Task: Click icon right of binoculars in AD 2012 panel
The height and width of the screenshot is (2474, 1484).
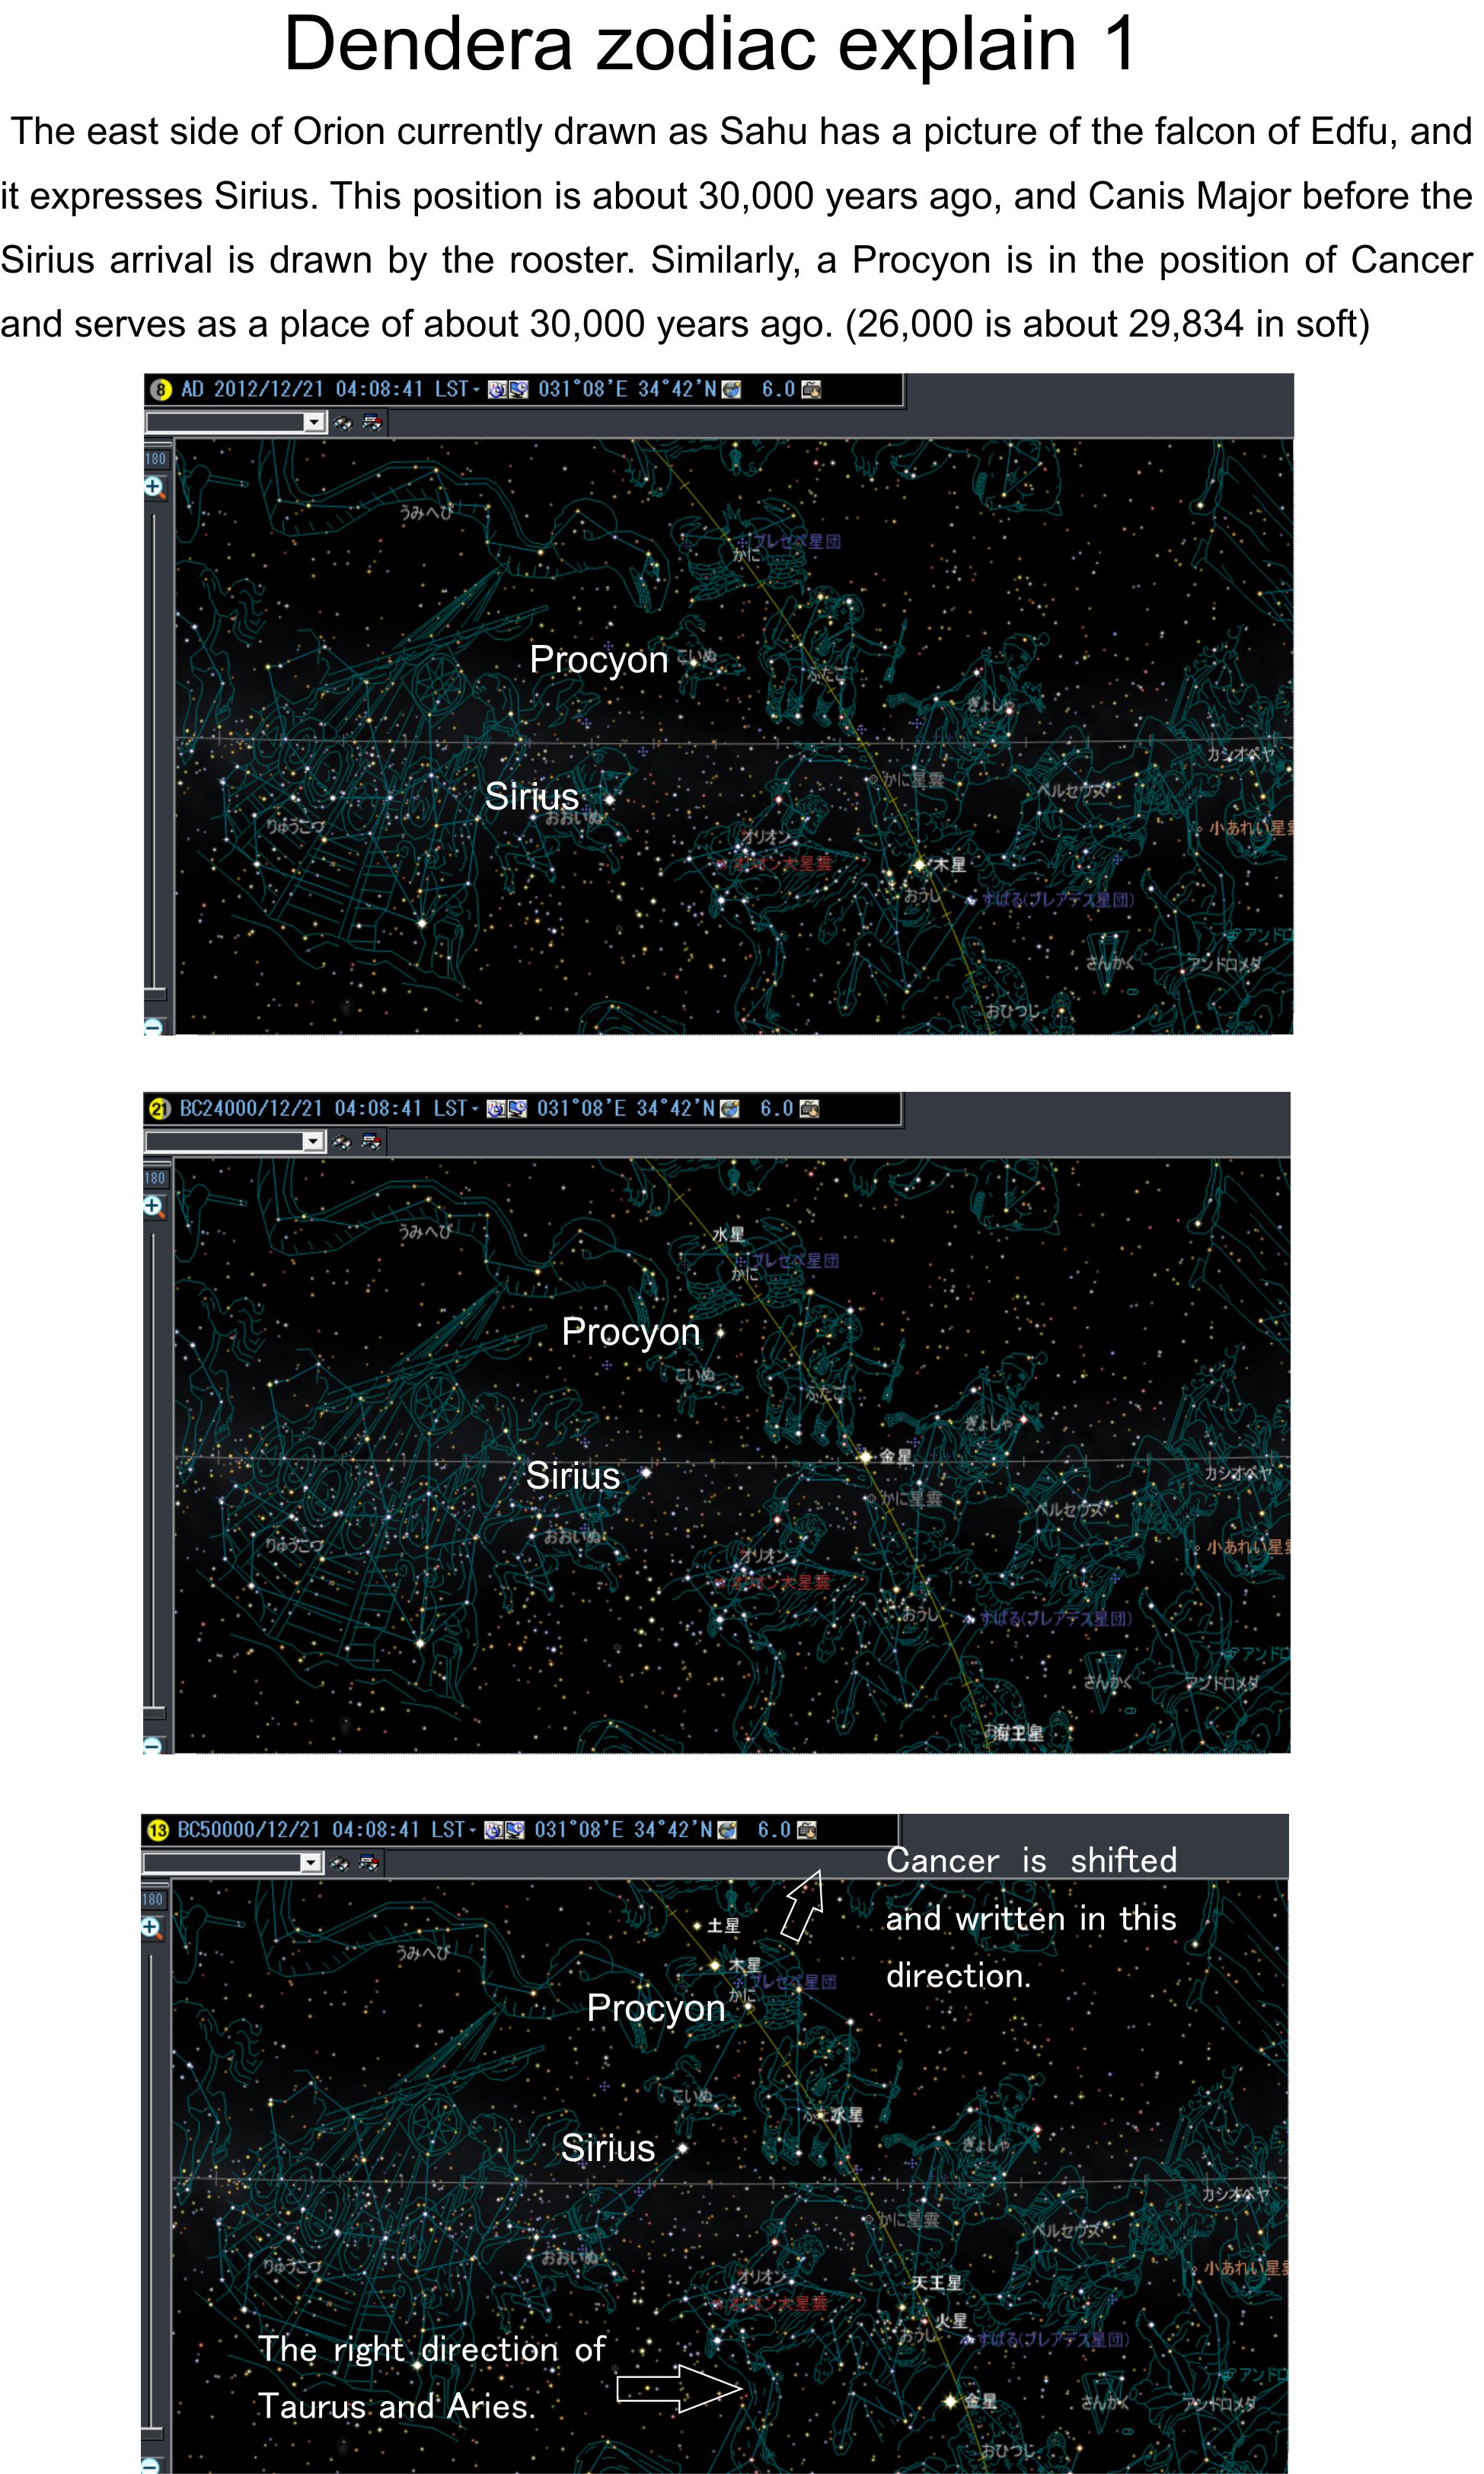Action: (372, 423)
